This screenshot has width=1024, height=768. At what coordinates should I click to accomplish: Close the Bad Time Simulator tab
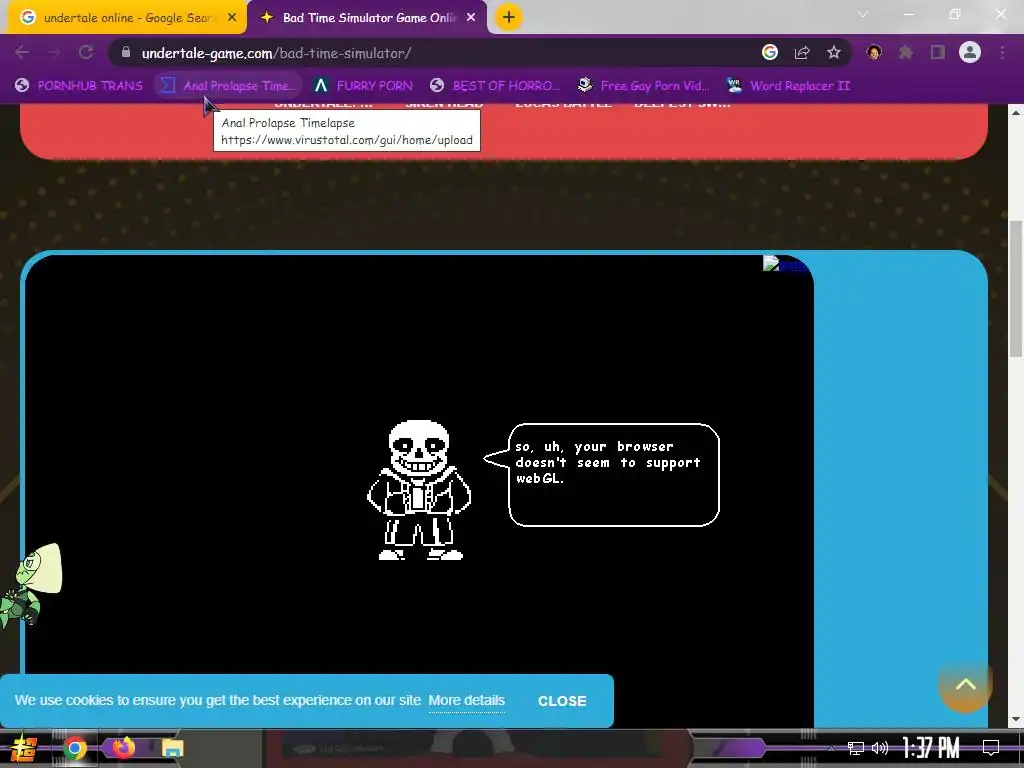pos(471,18)
